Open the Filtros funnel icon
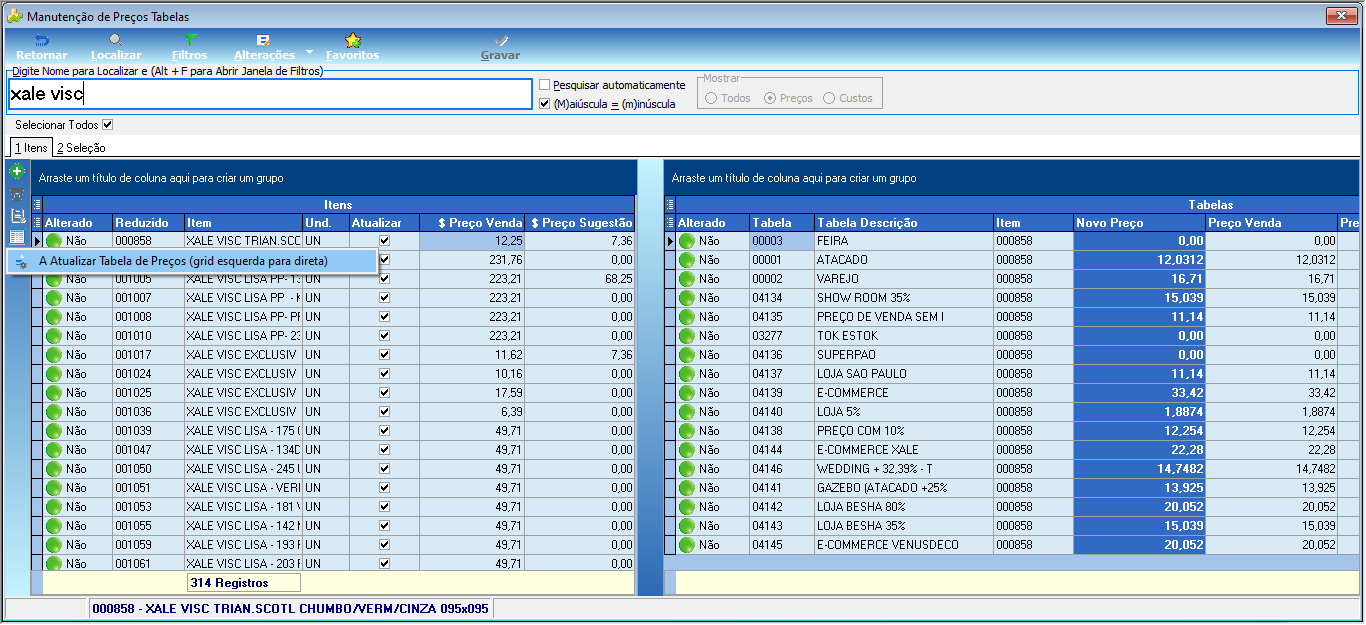The image size is (1366, 625). [190, 40]
